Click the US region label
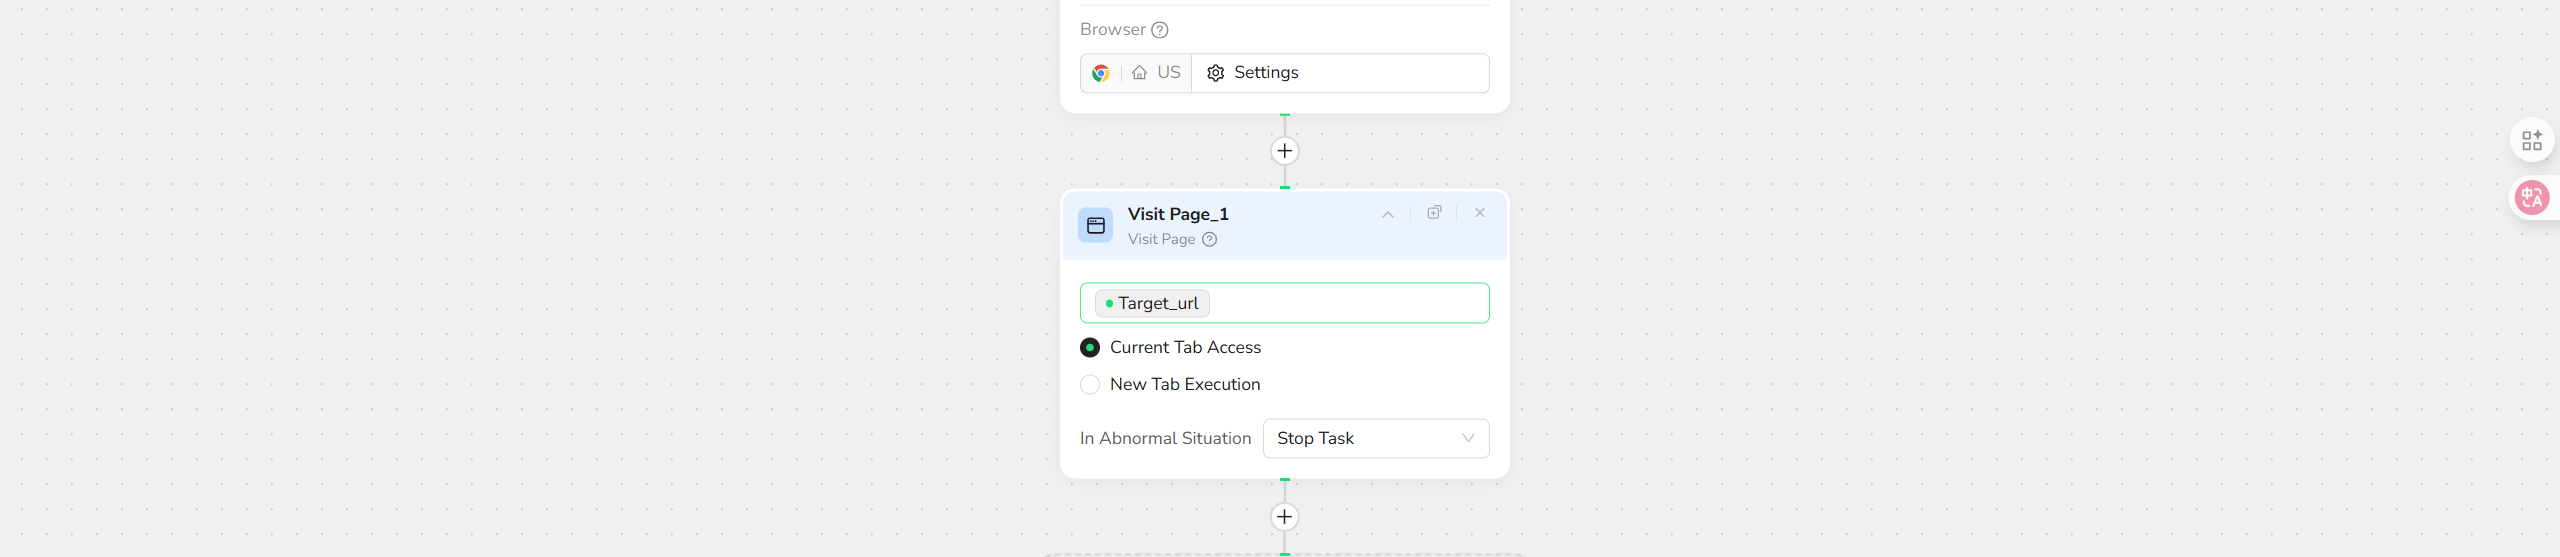 point(1169,73)
